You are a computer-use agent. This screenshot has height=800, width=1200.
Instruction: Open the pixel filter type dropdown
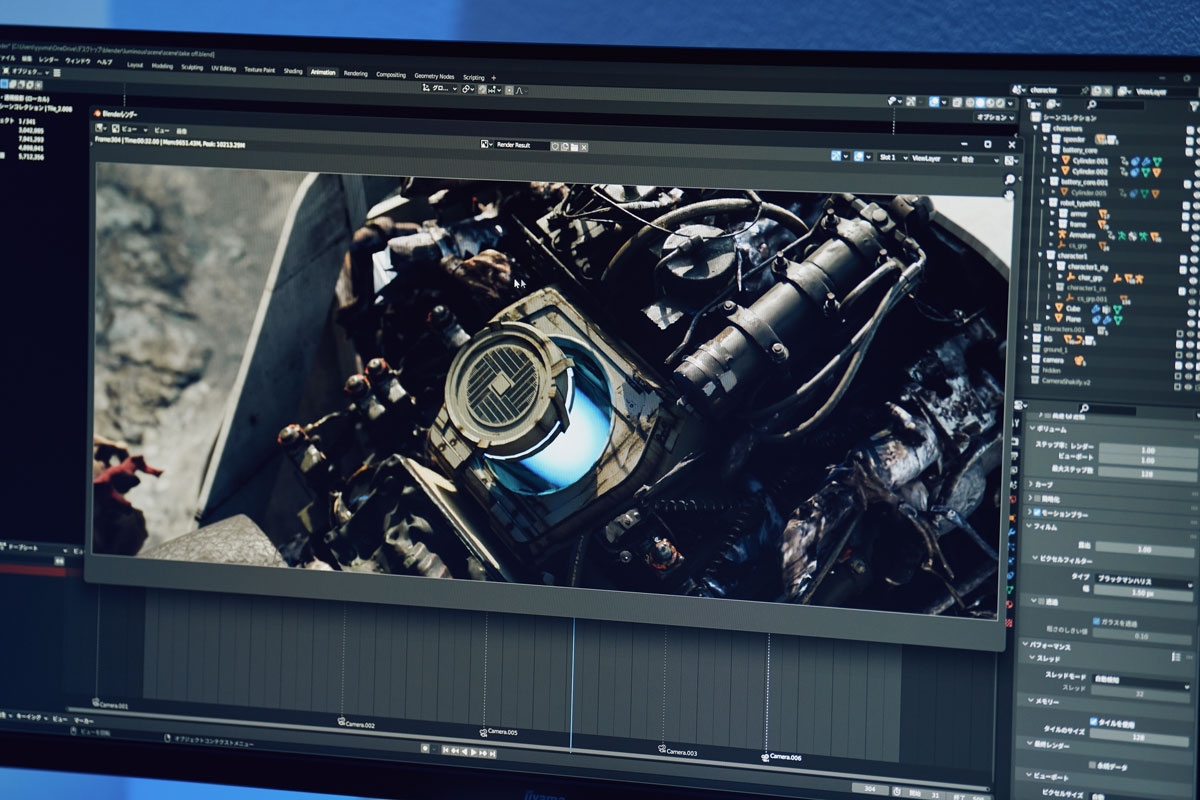[x=1145, y=581]
